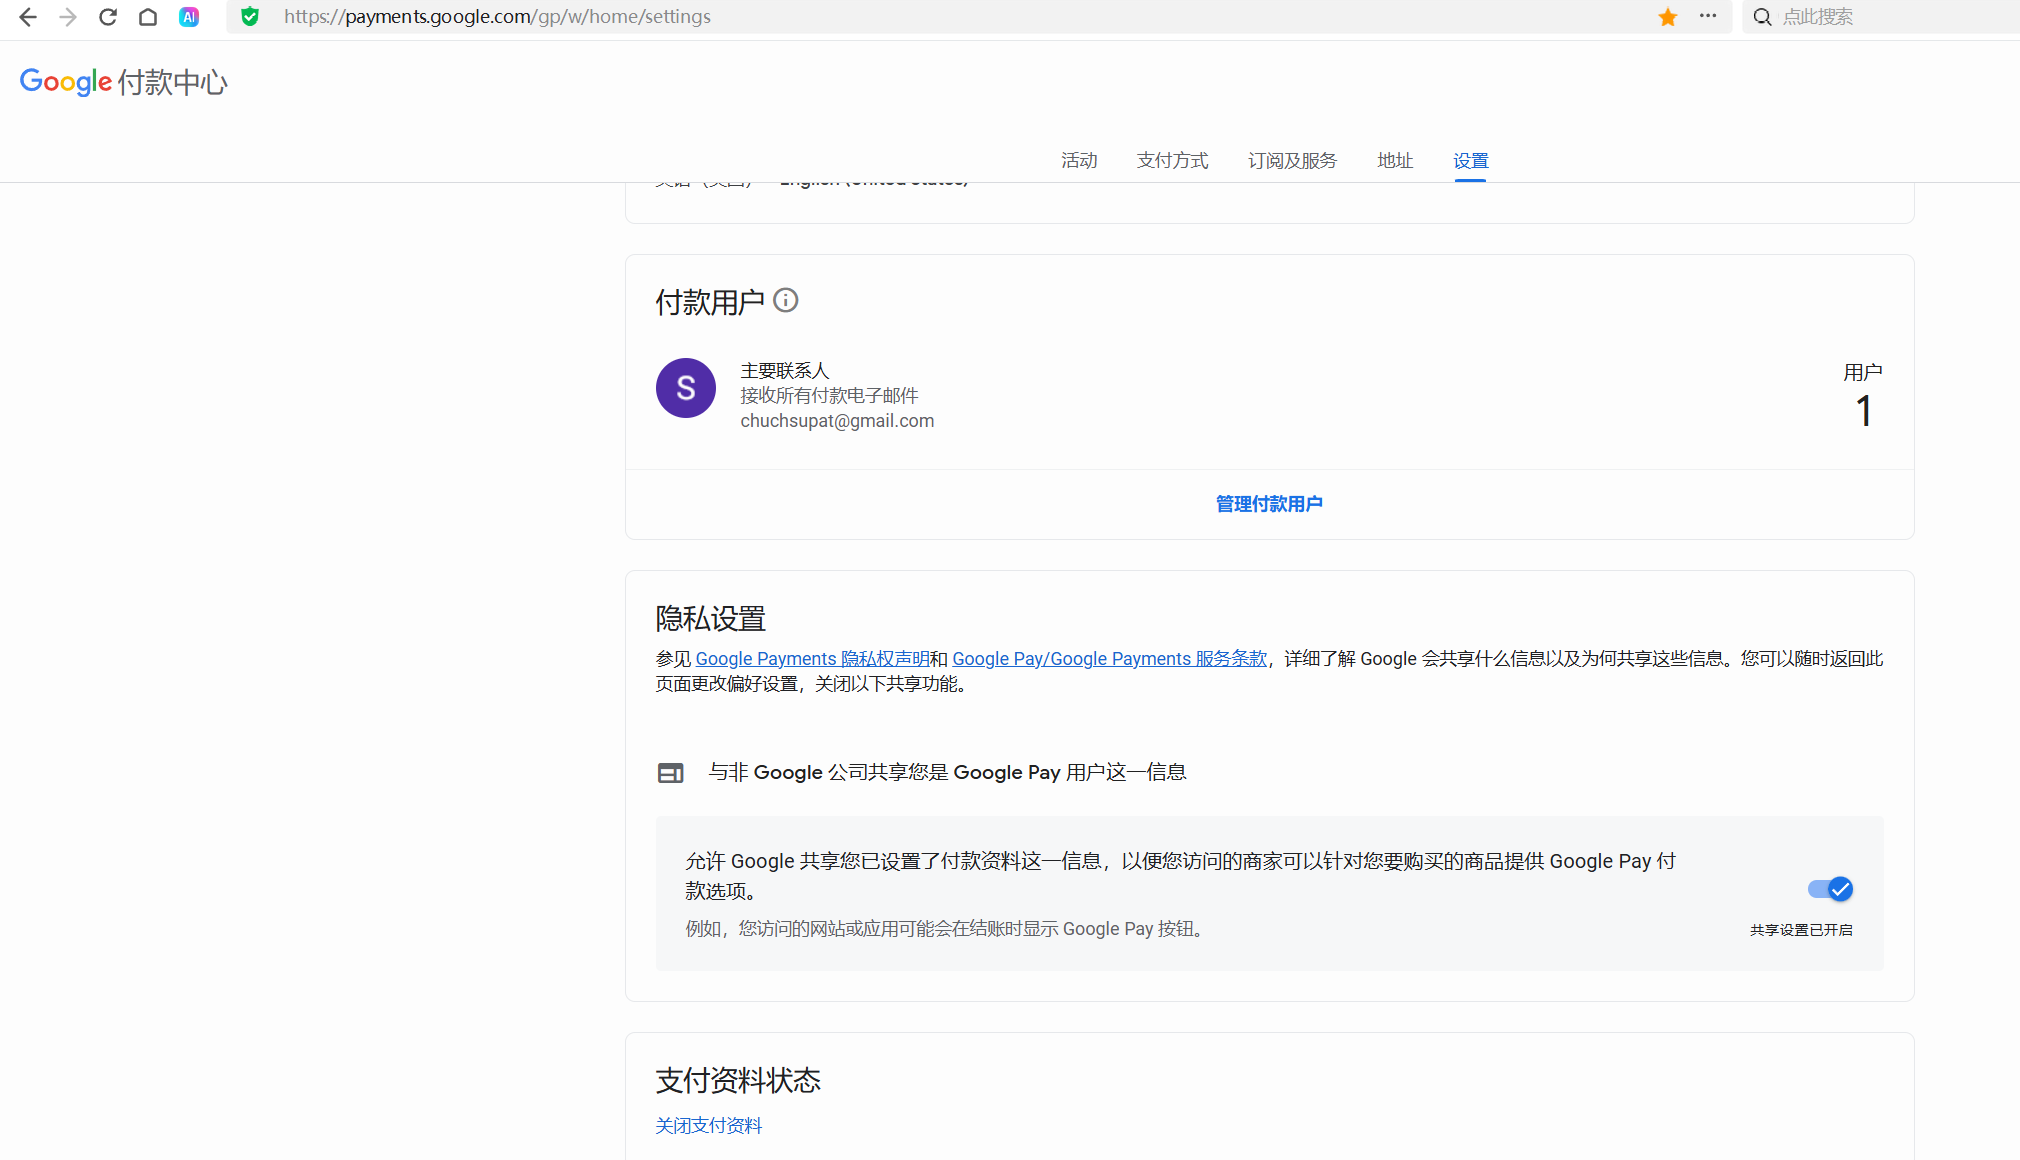The height and width of the screenshot is (1160, 2020).
Task: Click info icon next to 付款用户
Action: click(x=786, y=300)
